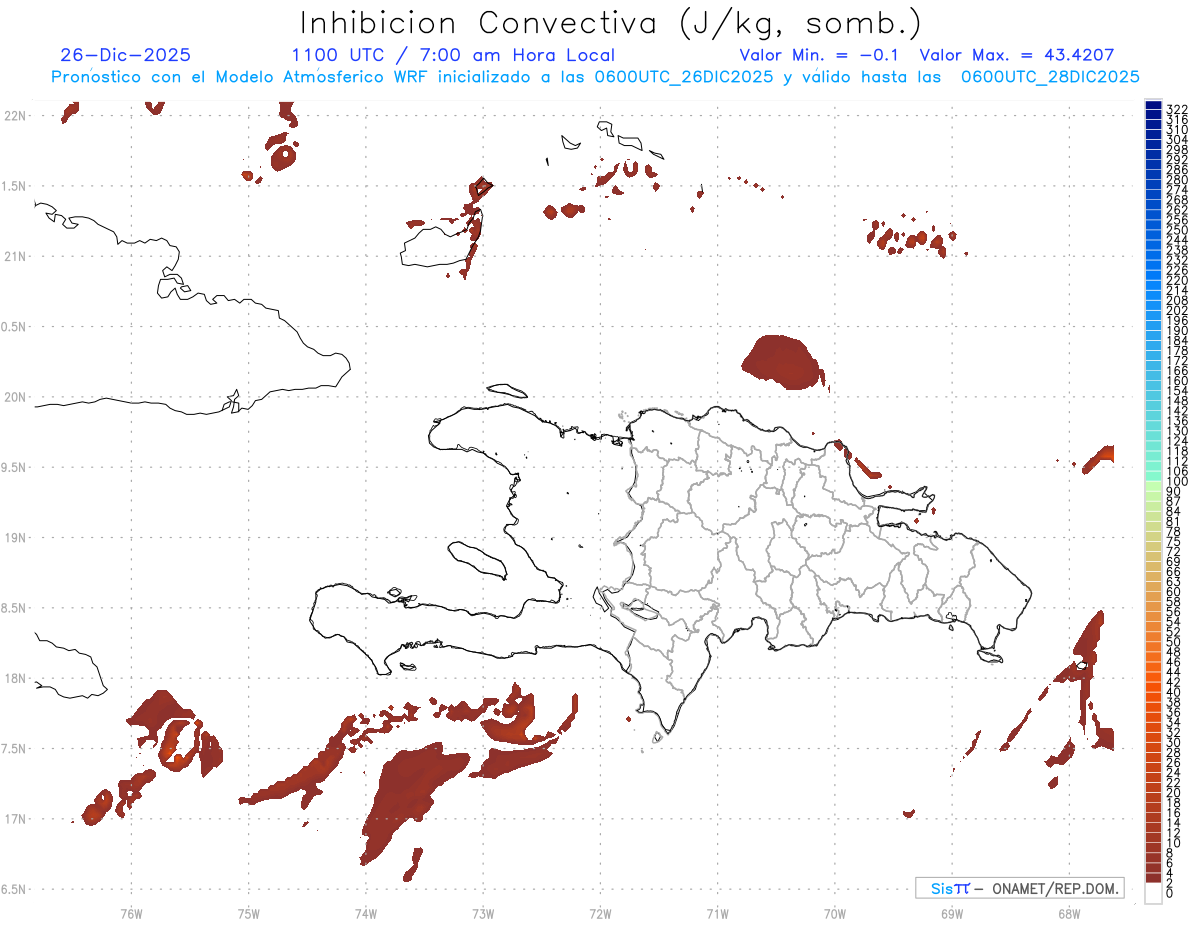This screenshot has width=1200, height=927.
Task: Select the "76W" longitude label
Action: 132,914
